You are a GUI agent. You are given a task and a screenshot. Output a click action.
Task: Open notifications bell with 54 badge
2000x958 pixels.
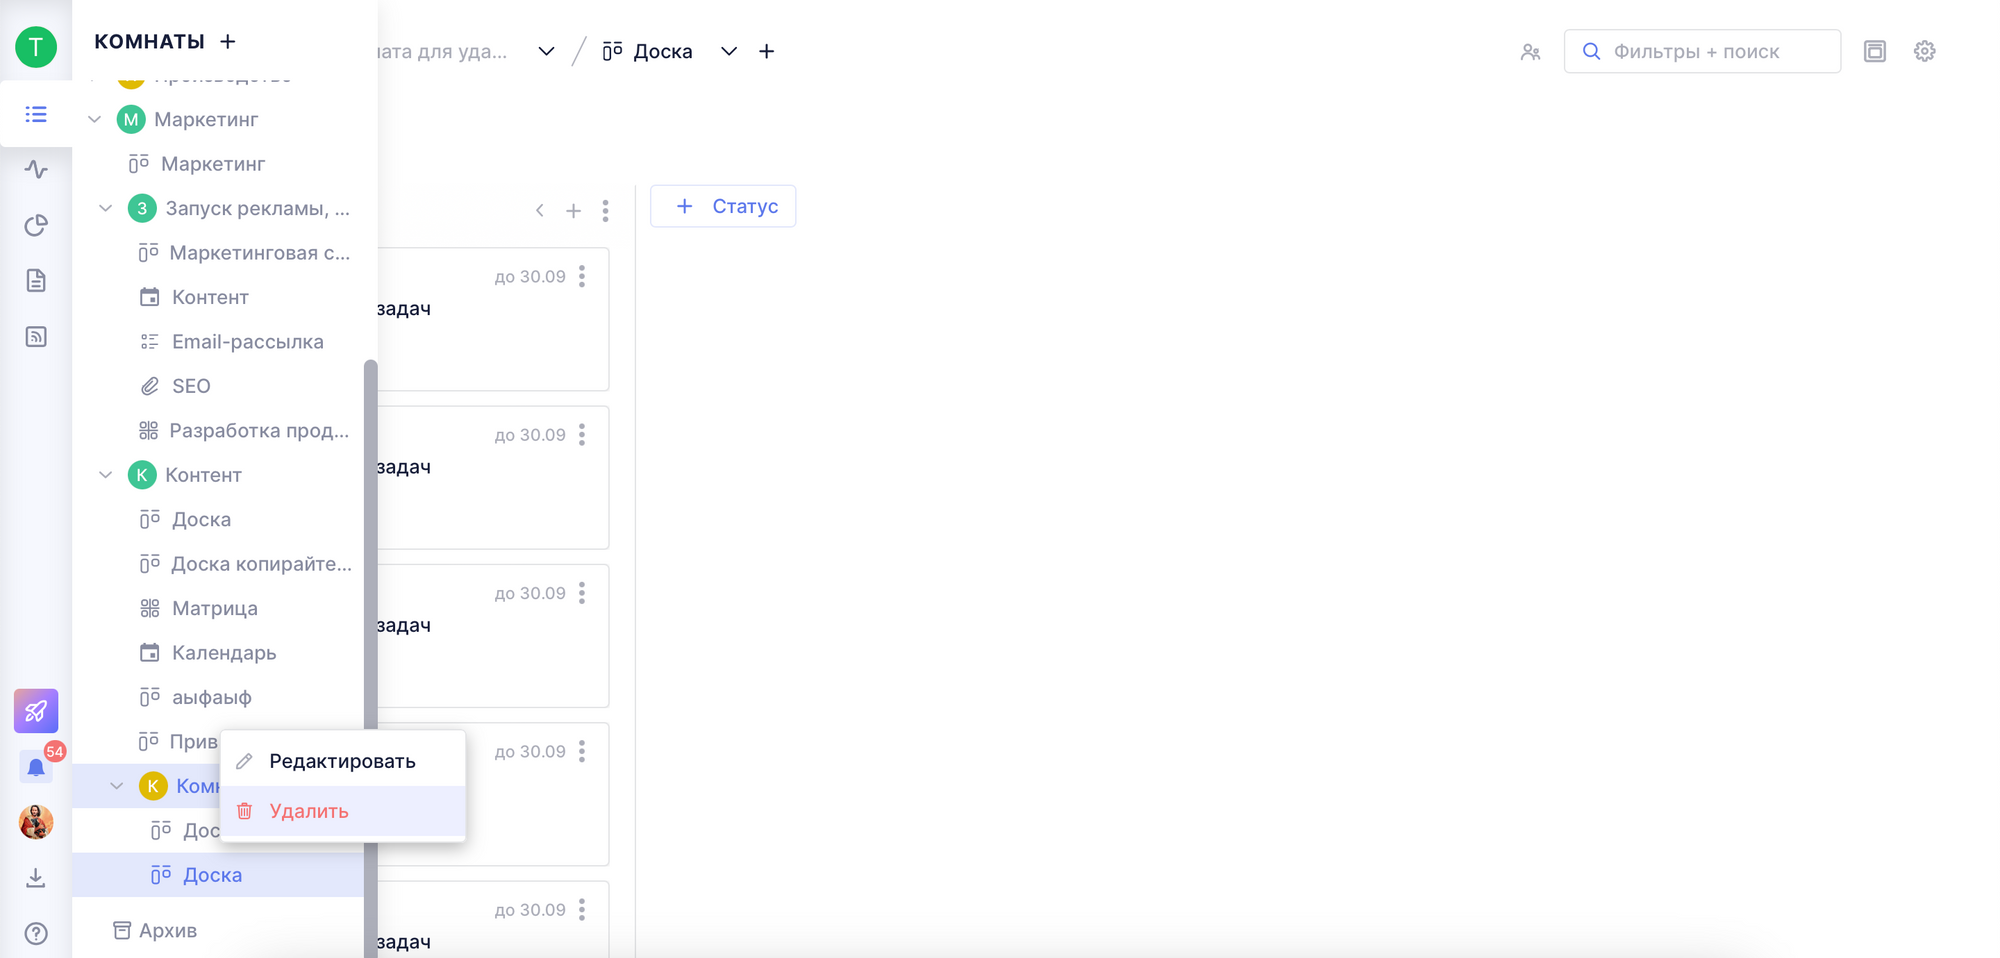tap(36, 767)
